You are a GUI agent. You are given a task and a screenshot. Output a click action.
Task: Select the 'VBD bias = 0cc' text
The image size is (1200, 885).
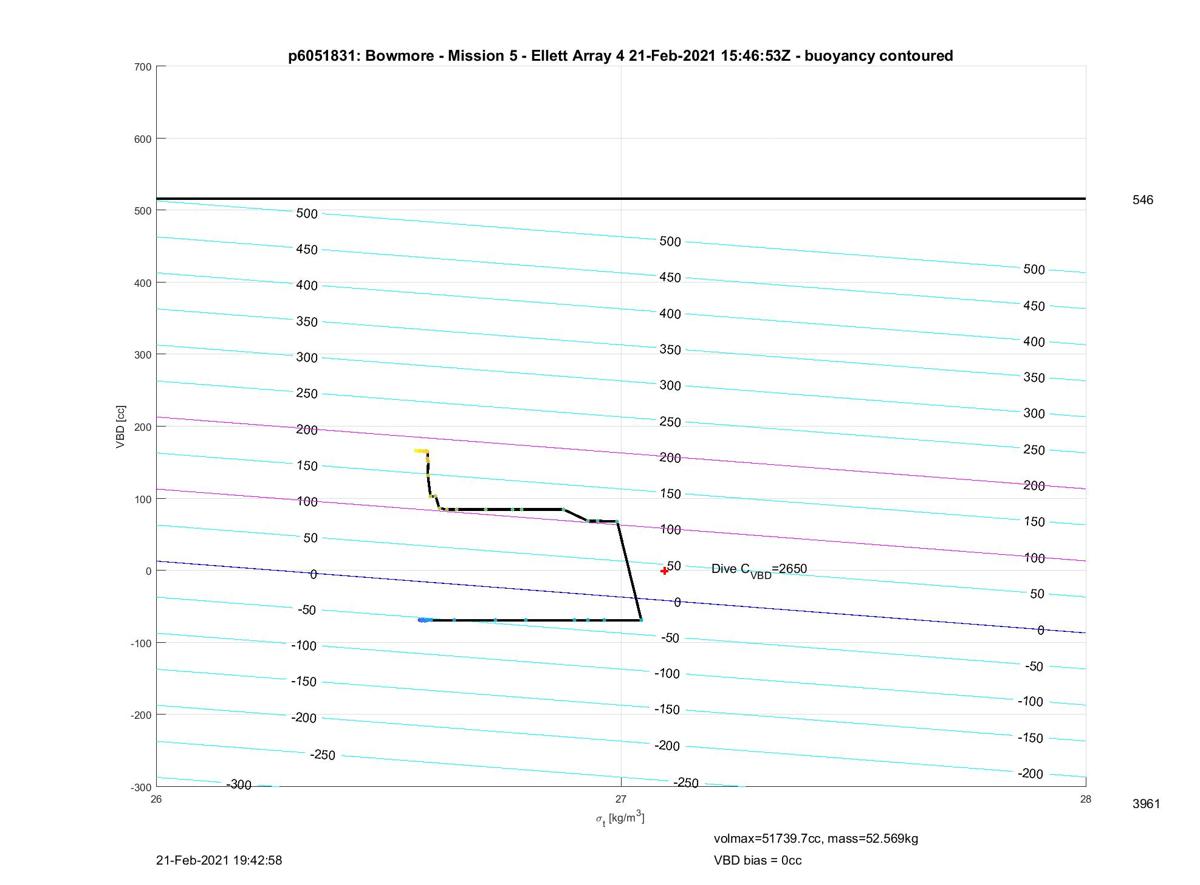757,860
